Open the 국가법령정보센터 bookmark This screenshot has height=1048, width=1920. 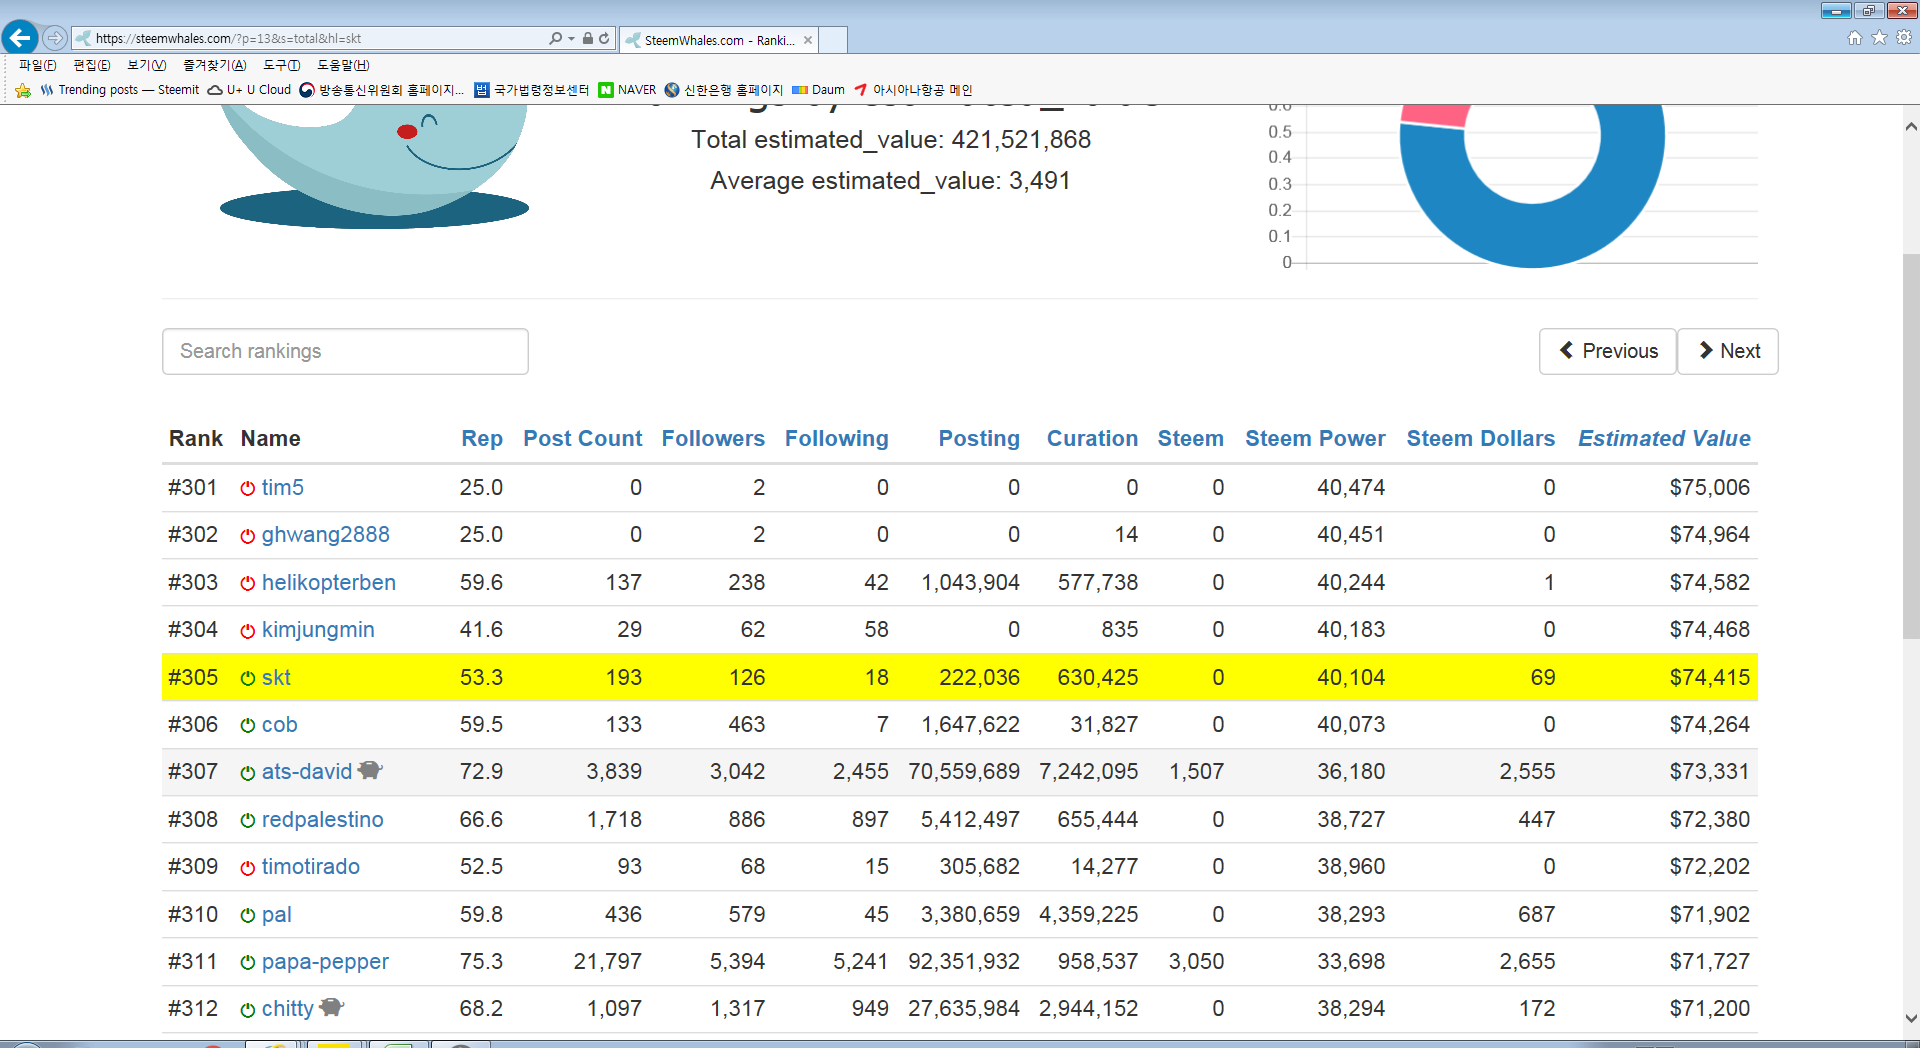[x=531, y=90]
